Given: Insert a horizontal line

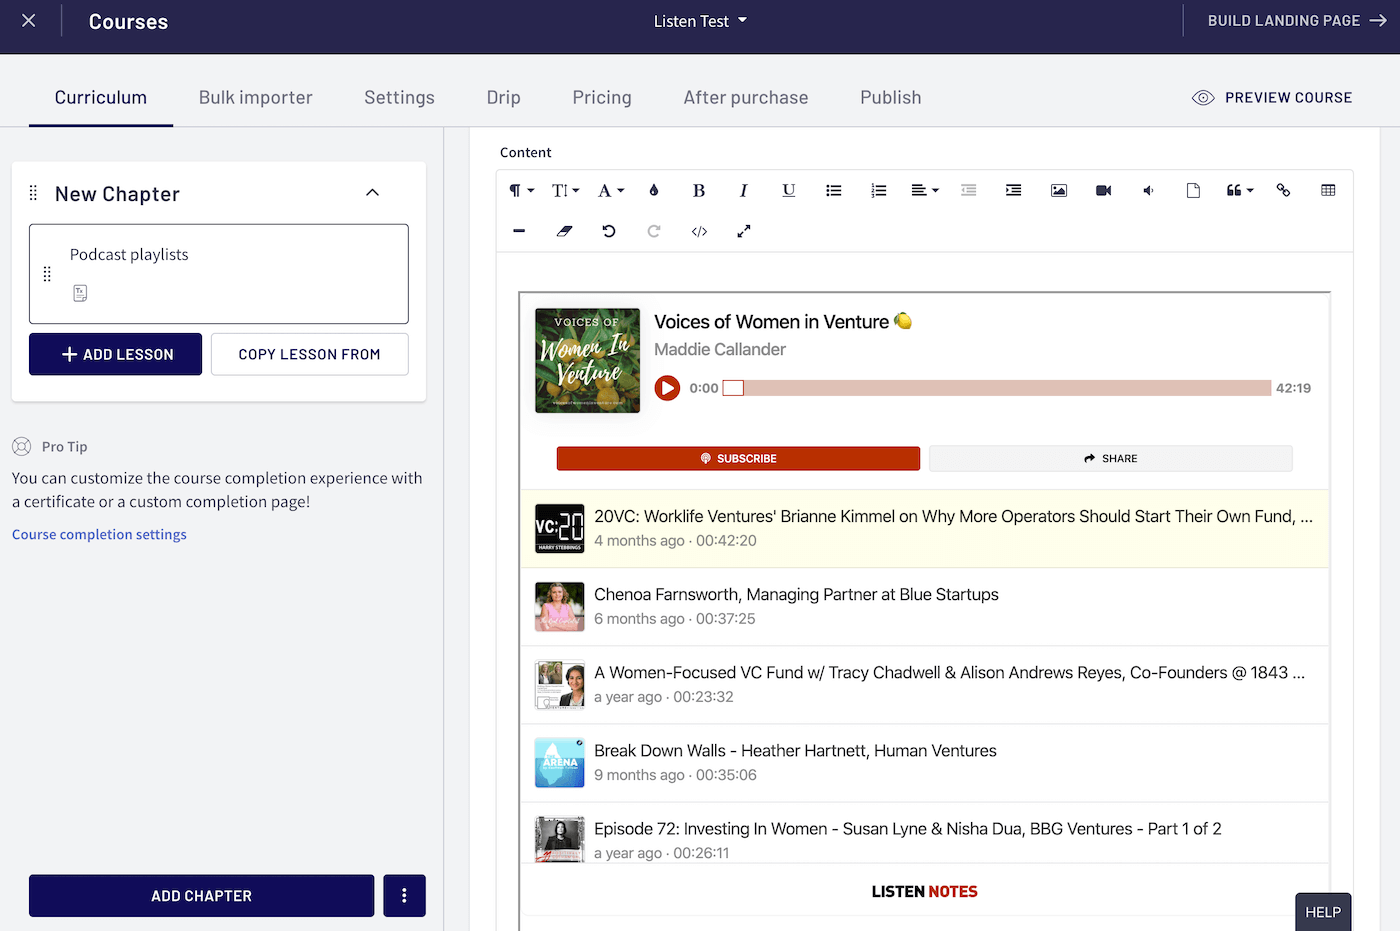Looking at the screenshot, I should tap(519, 231).
